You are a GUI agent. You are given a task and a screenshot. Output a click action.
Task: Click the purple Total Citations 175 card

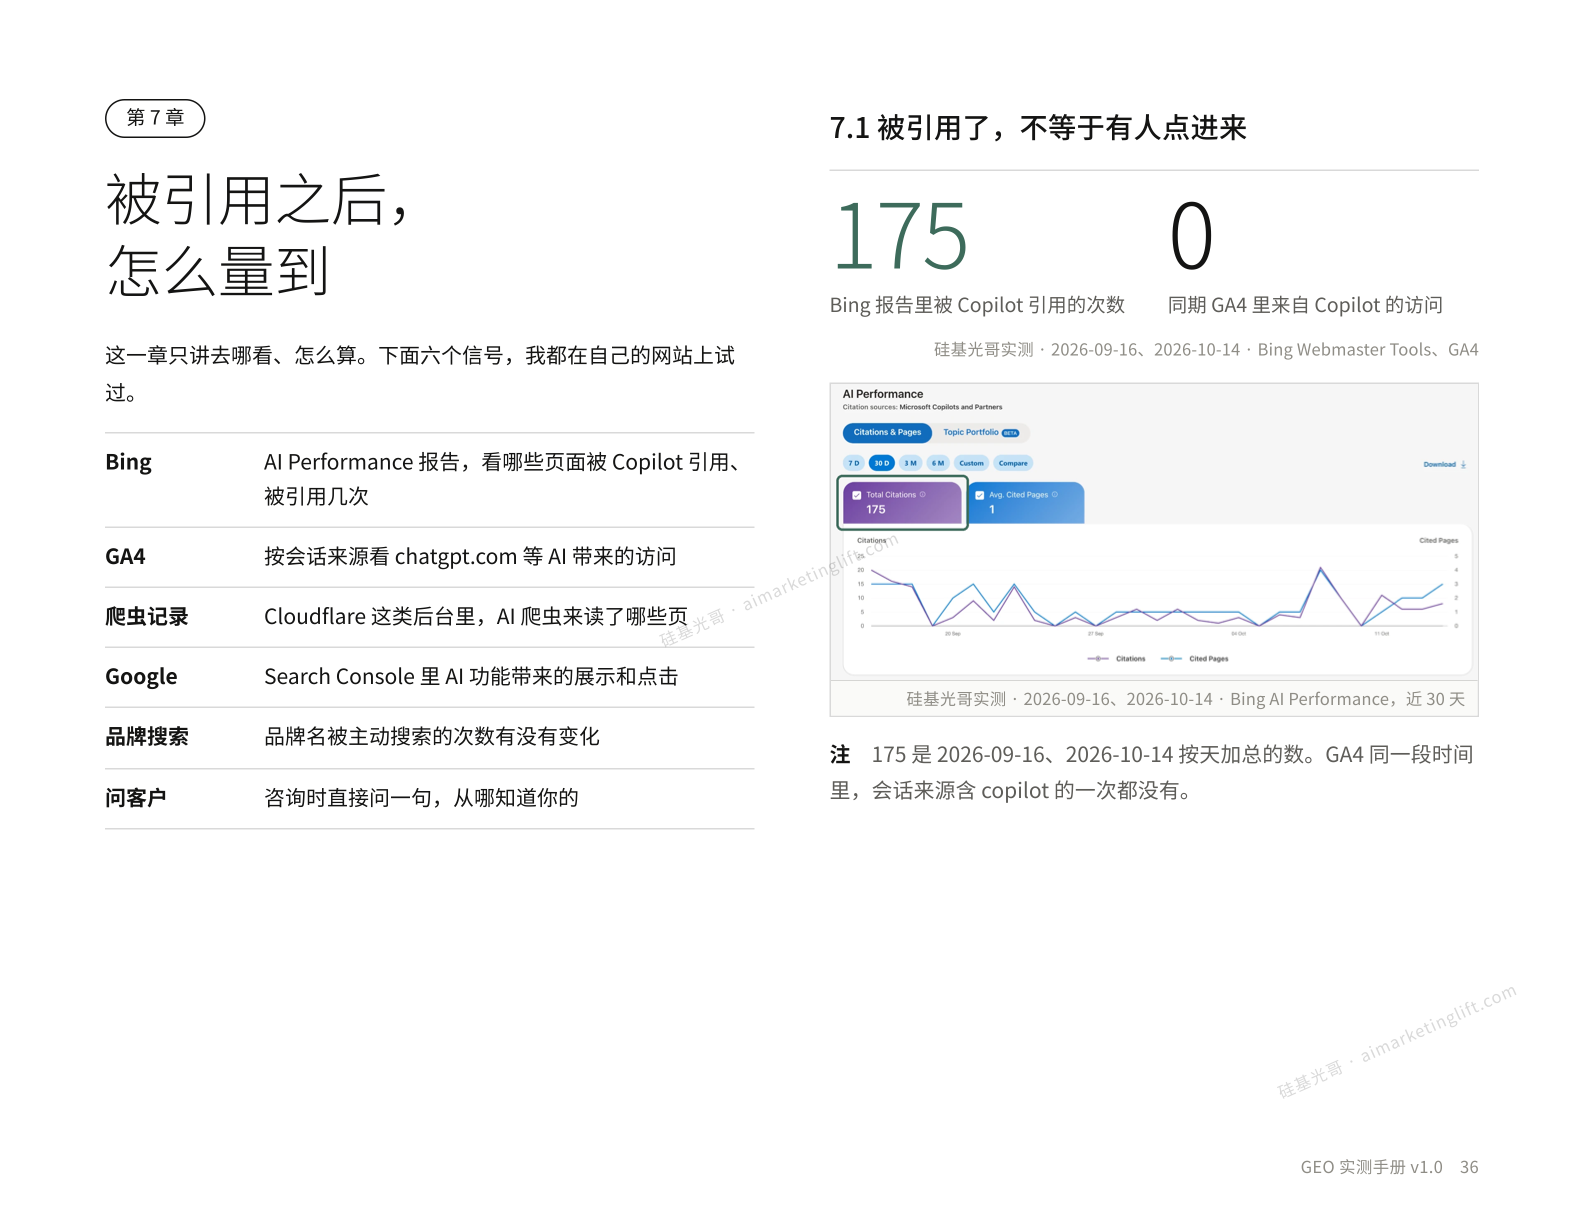pyautogui.click(x=902, y=503)
